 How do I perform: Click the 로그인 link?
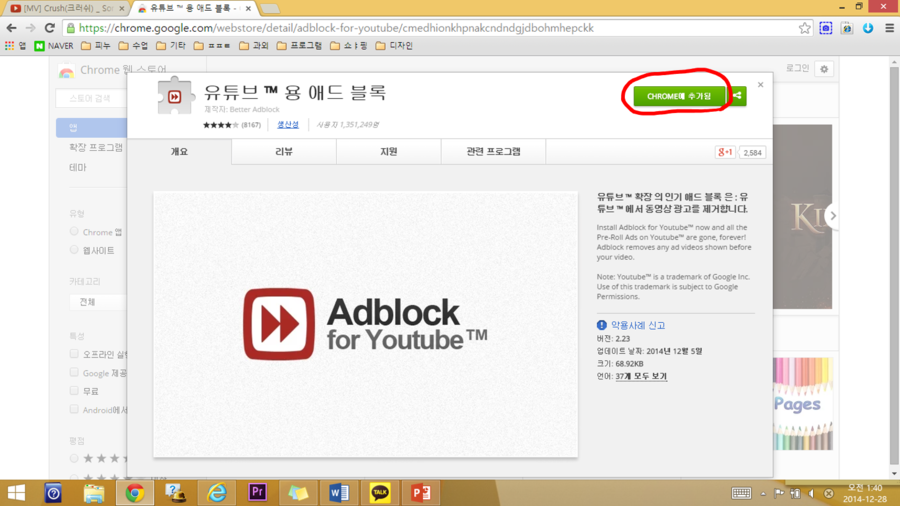click(x=797, y=68)
